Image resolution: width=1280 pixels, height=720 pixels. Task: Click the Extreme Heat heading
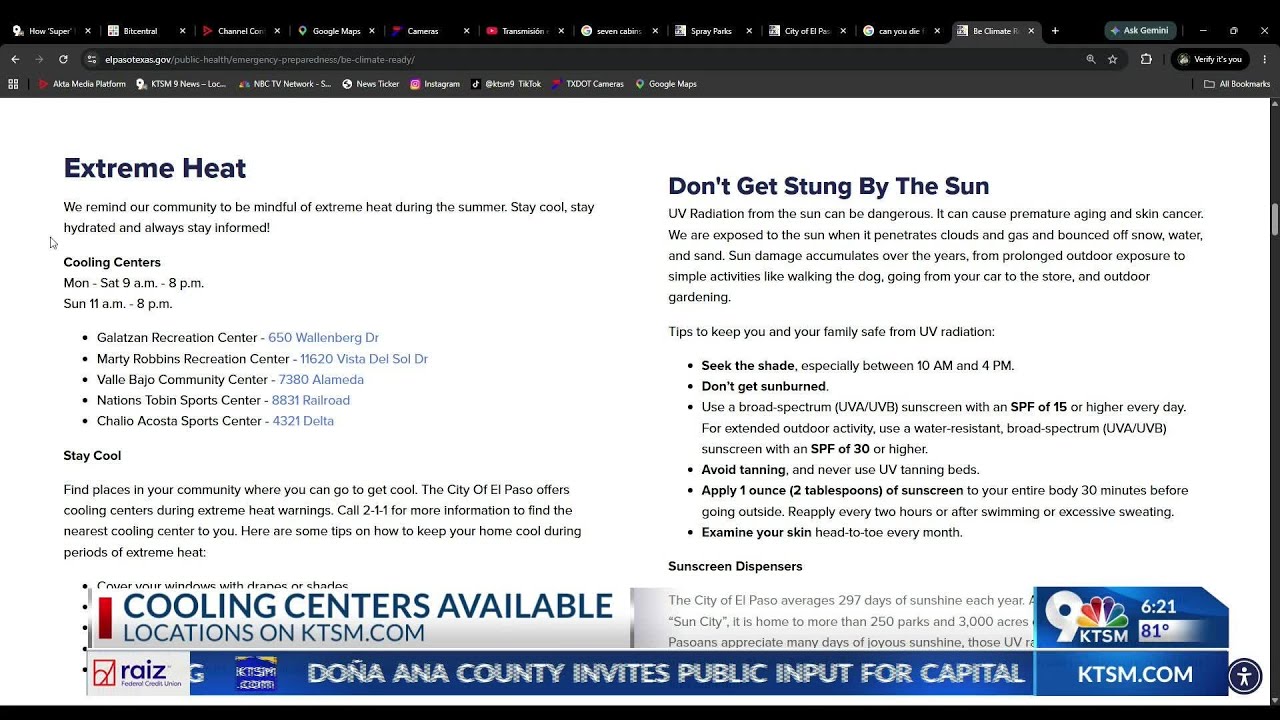coord(155,168)
